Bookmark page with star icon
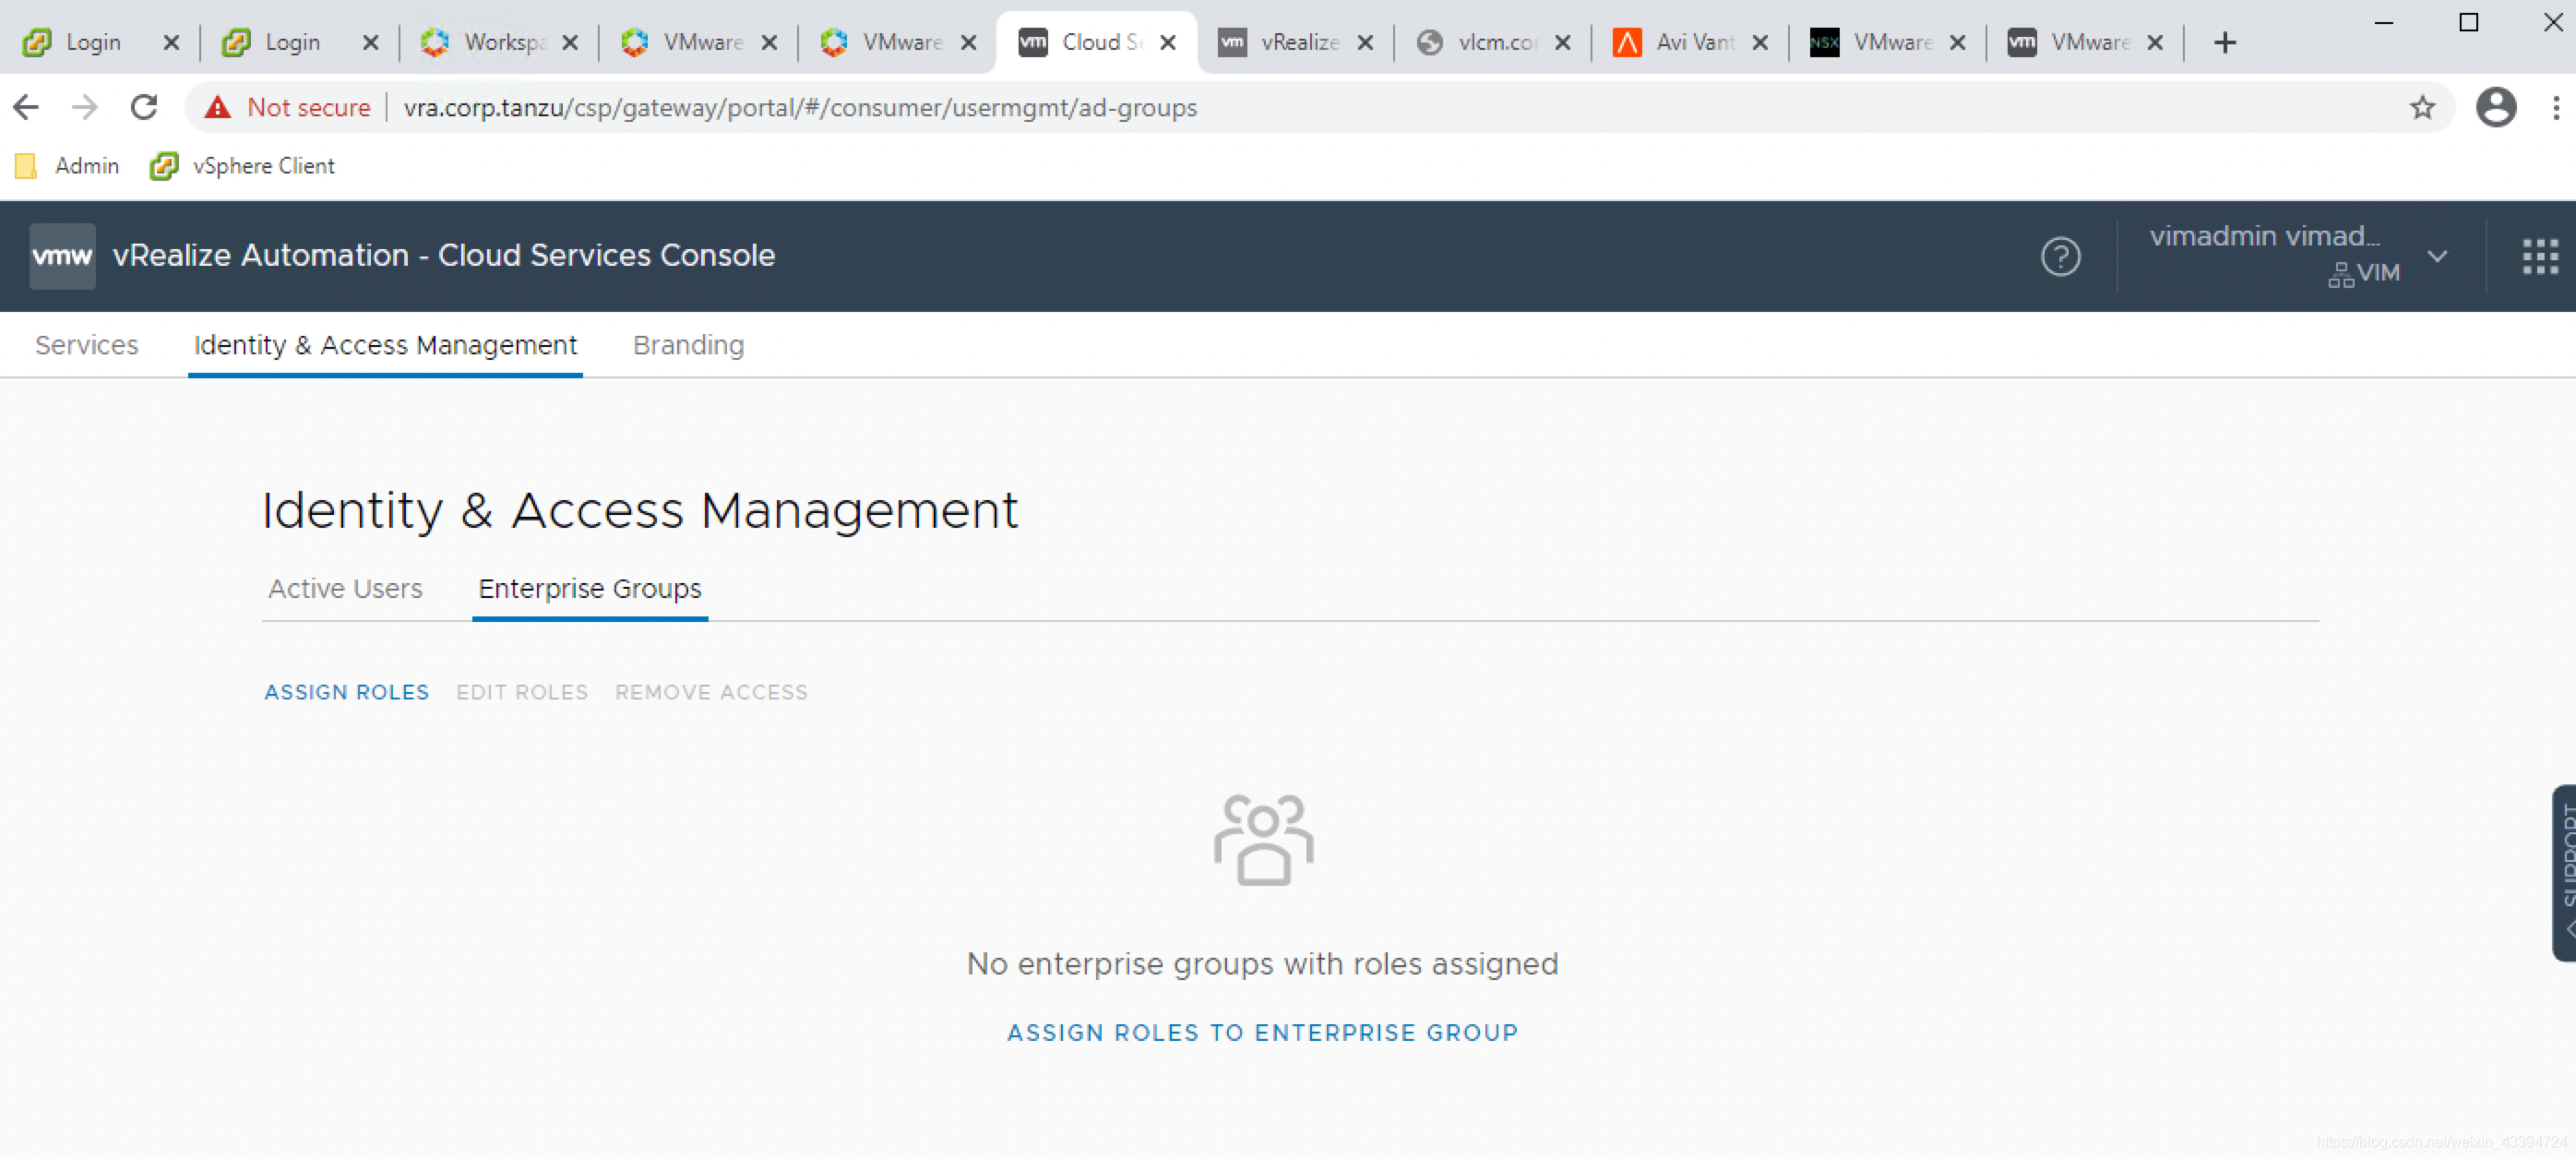This screenshot has height=1159, width=2576. click(2421, 107)
